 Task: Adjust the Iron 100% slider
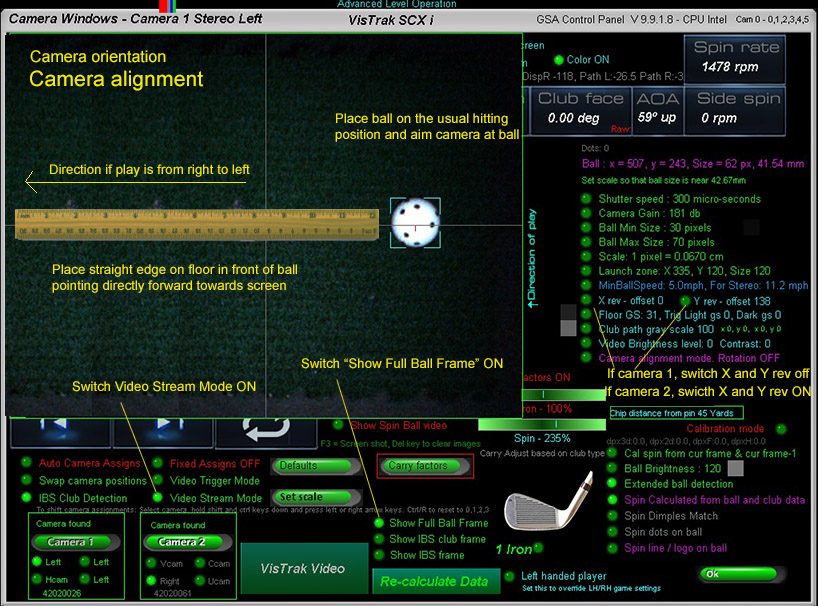[563, 394]
